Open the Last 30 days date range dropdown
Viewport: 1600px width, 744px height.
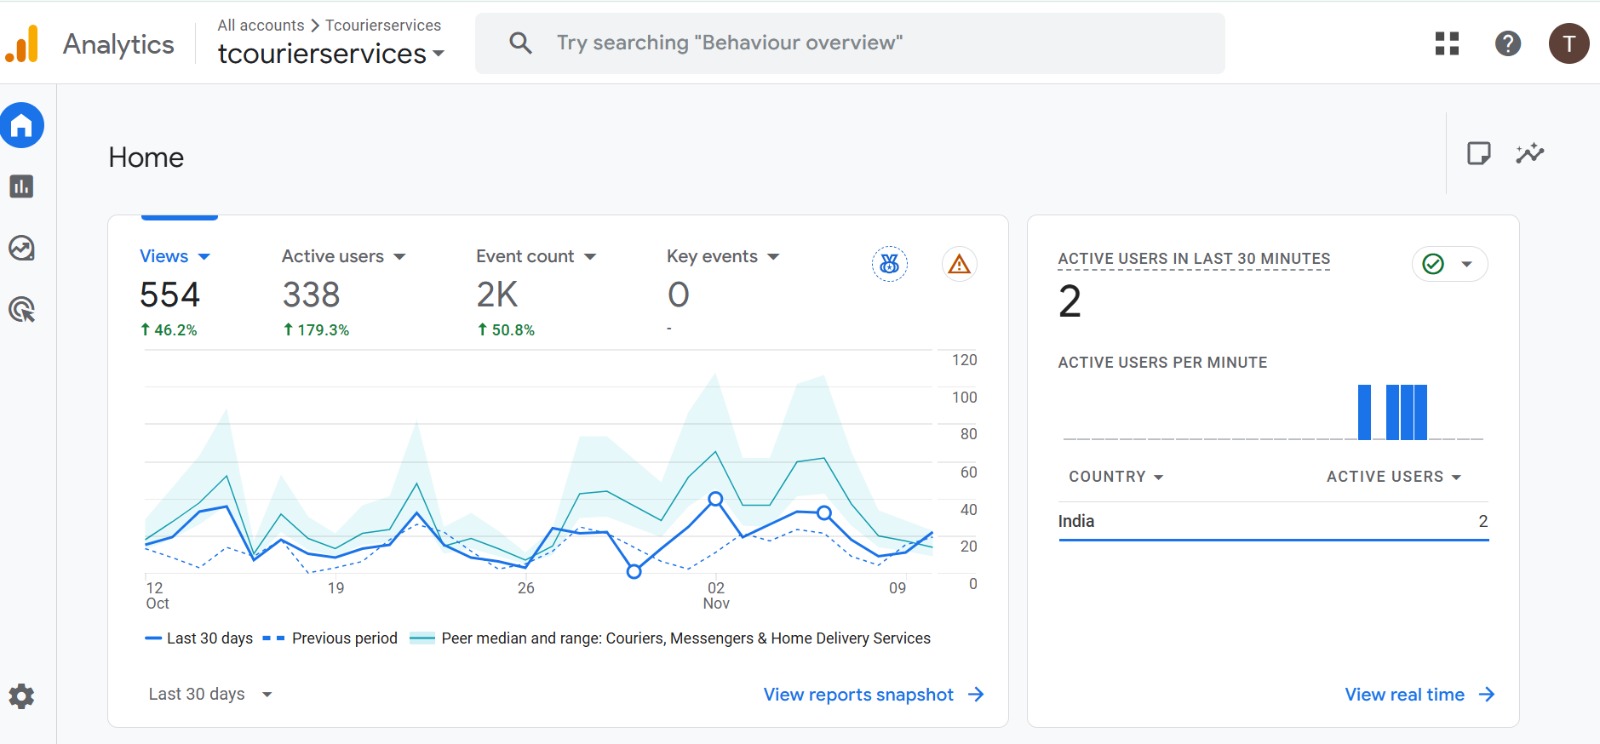(x=210, y=694)
